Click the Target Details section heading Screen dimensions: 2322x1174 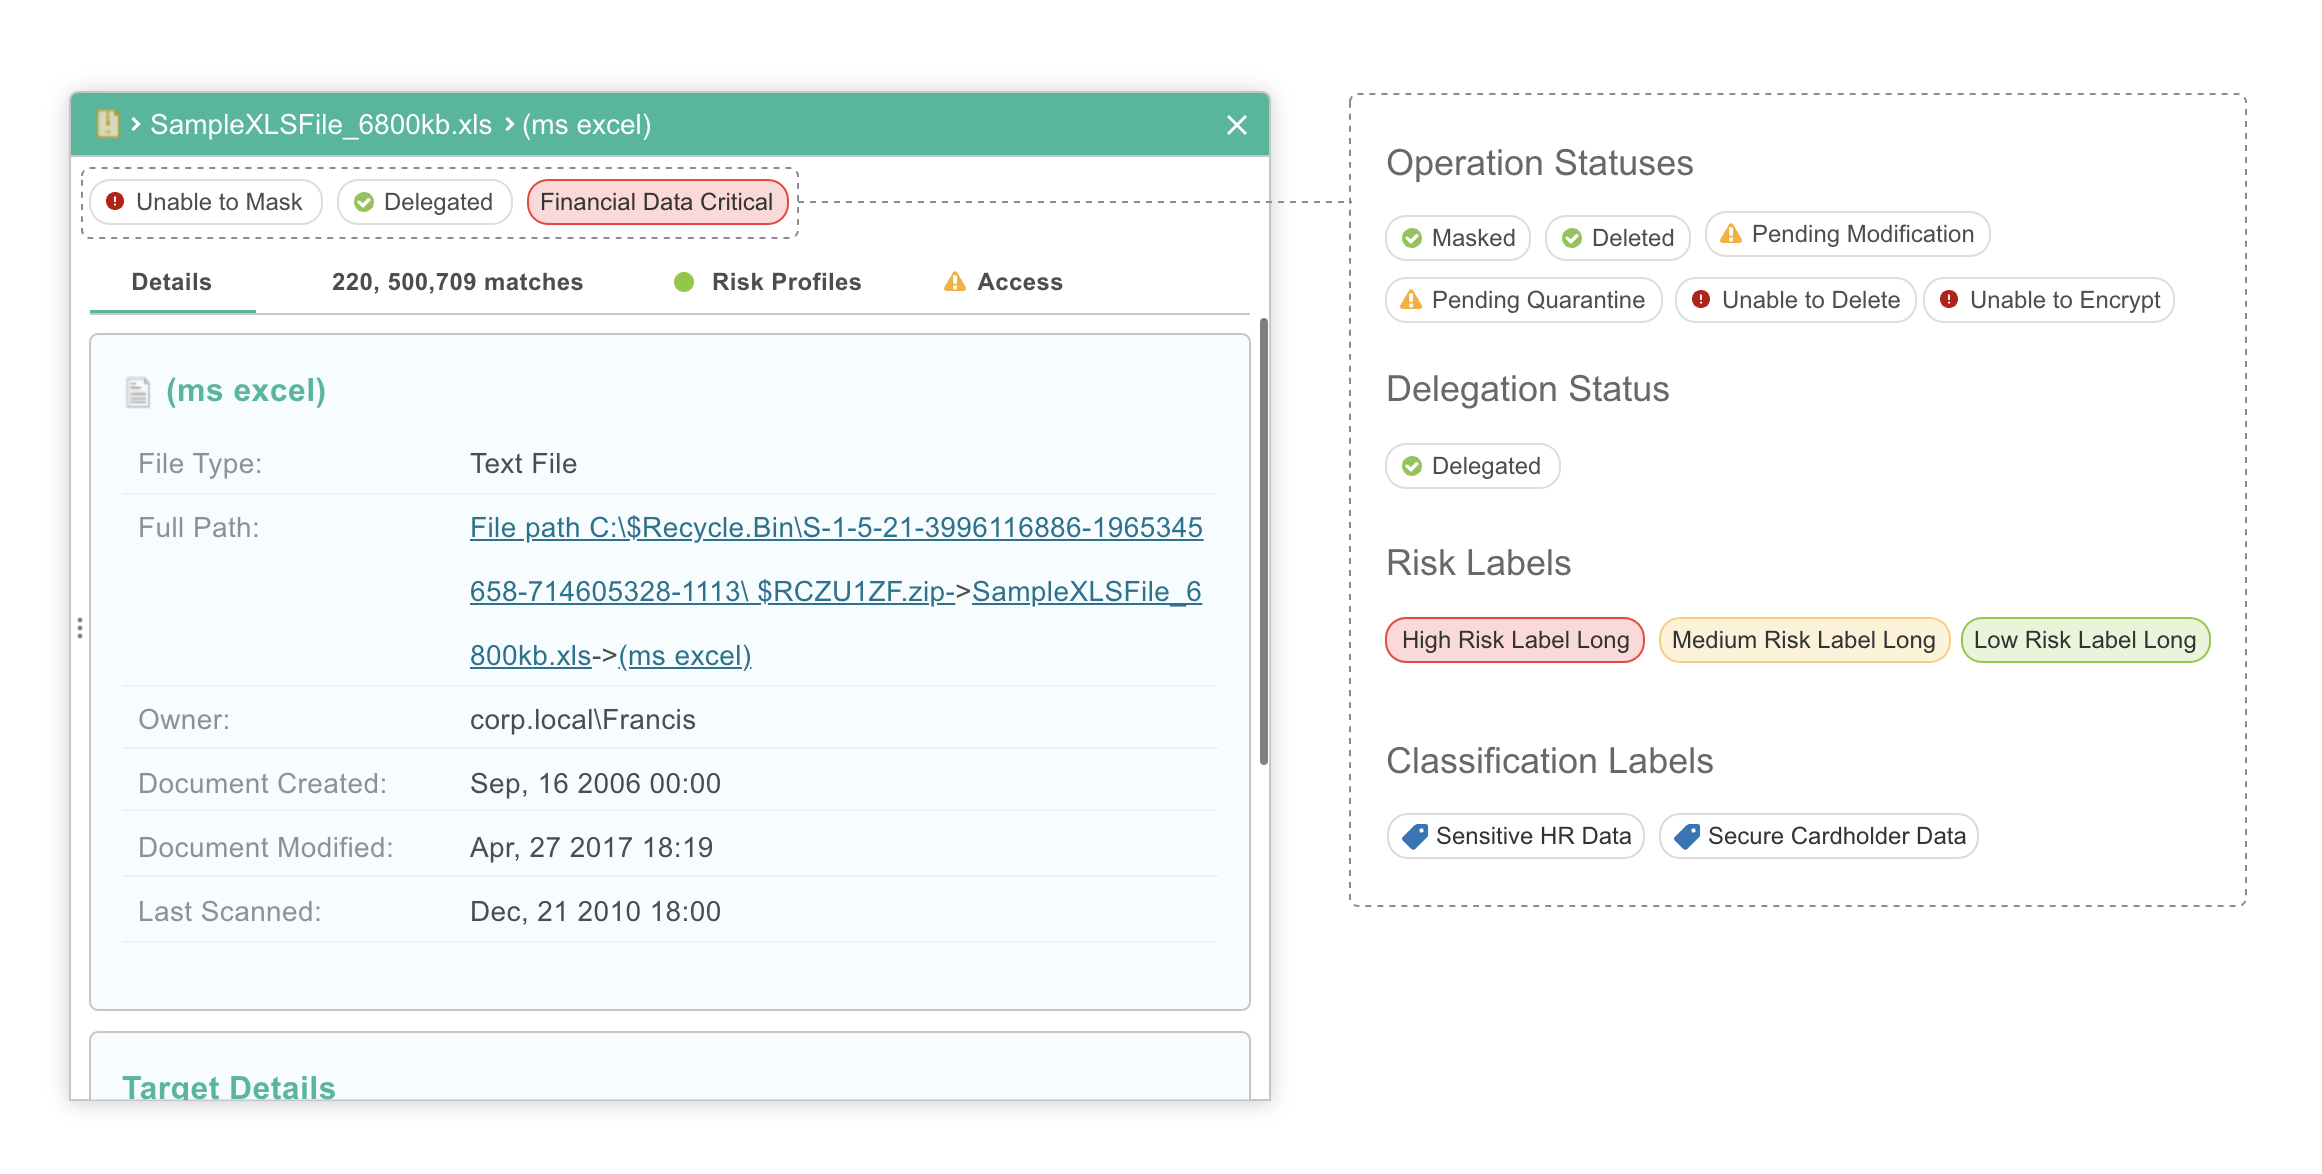coord(229,1087)
